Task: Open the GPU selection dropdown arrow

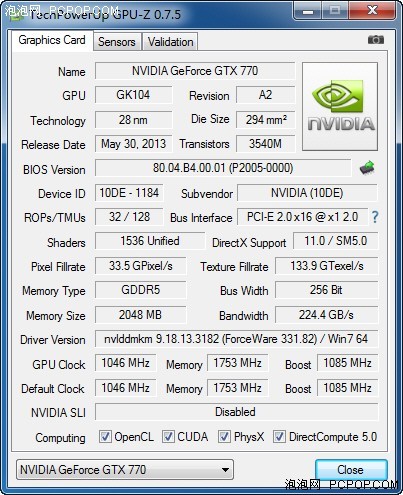Action: click(x=225, y=470)
